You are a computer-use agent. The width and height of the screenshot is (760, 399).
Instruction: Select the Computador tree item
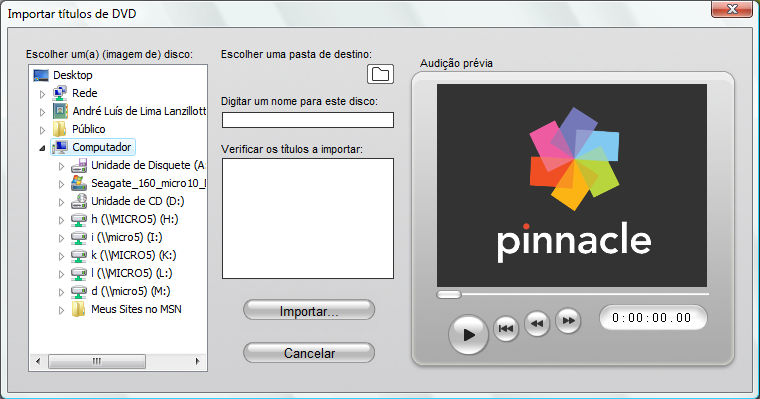pyautogui.click(x=102, y=147)
